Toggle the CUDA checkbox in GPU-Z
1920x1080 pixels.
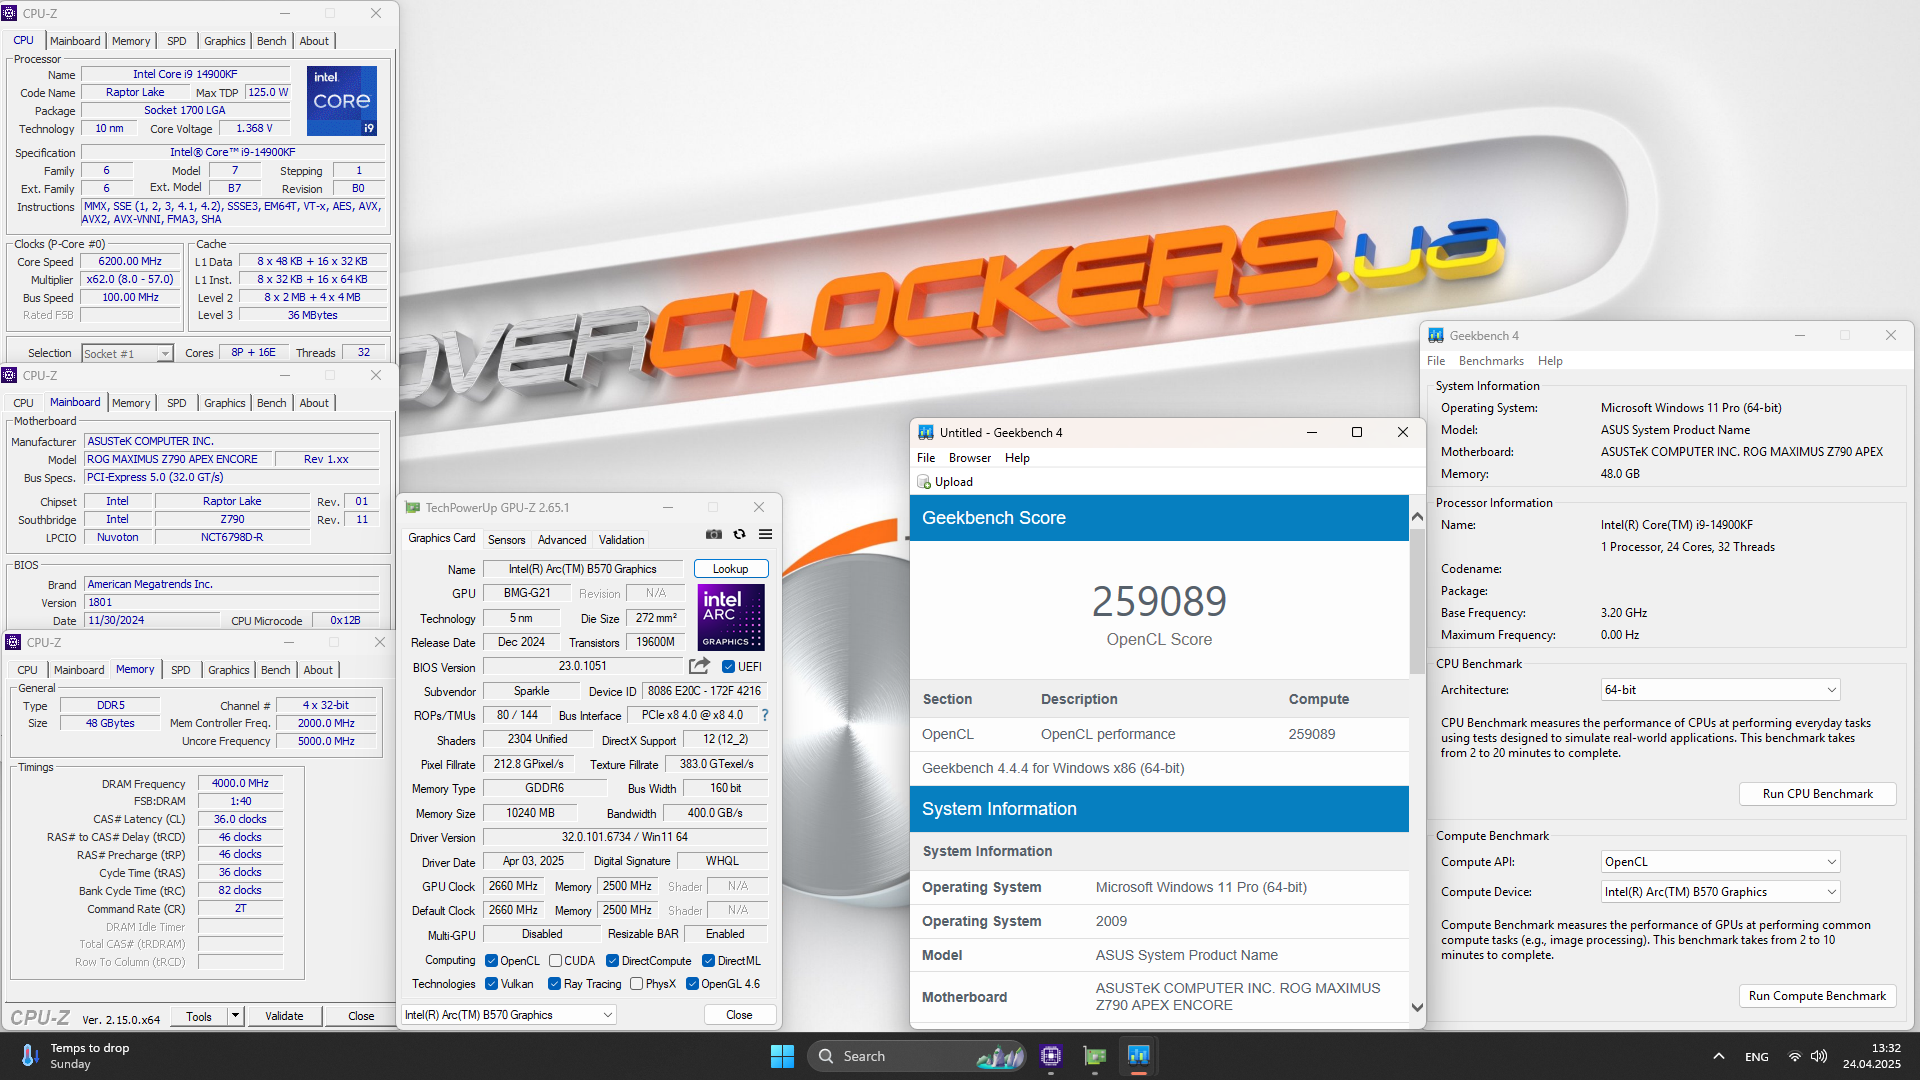tap(555, 961)
